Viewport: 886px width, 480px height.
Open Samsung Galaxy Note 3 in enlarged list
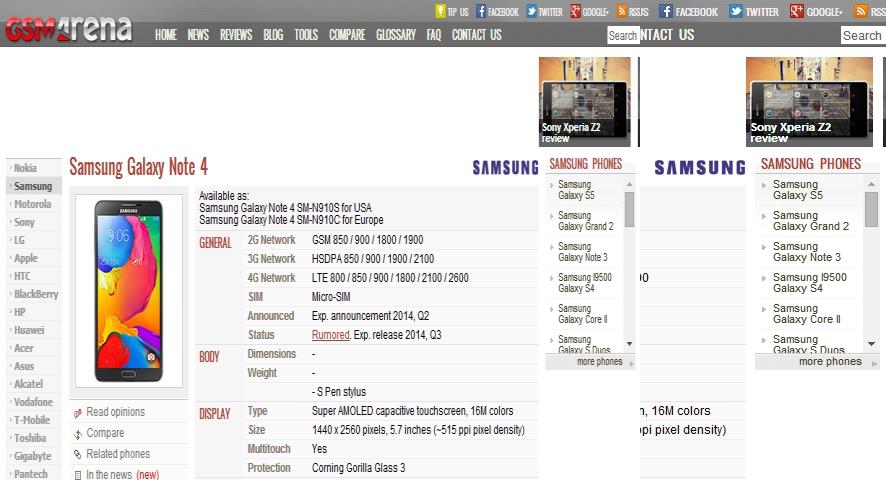pyautogui.click(x=807, y=252)
